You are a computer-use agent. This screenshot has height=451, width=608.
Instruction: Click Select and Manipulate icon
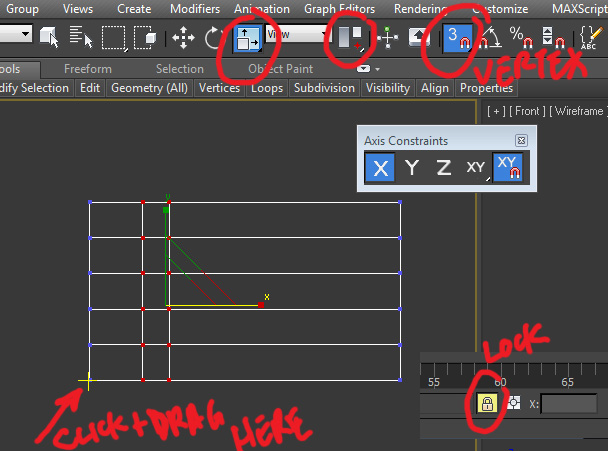coord(388,38)
